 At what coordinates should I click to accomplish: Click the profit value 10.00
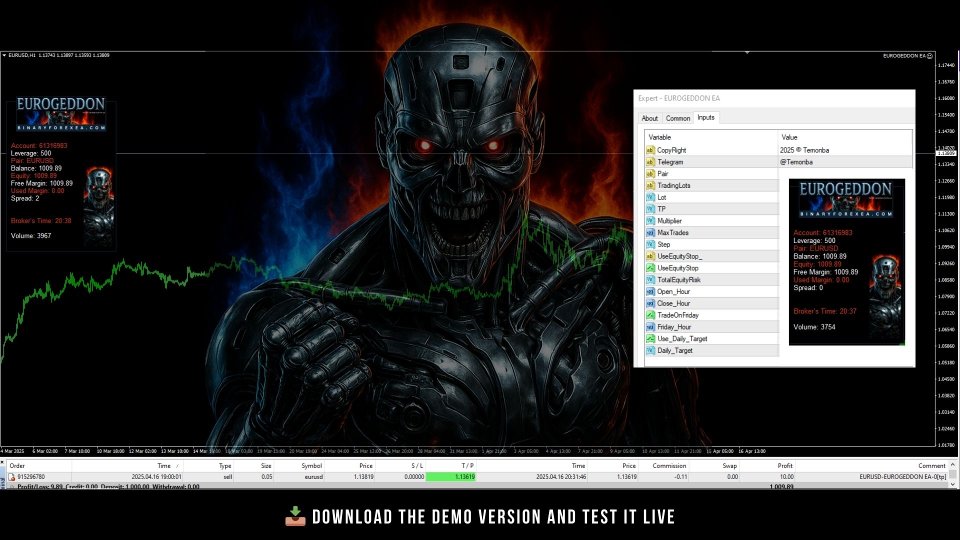tap(786, 476)
